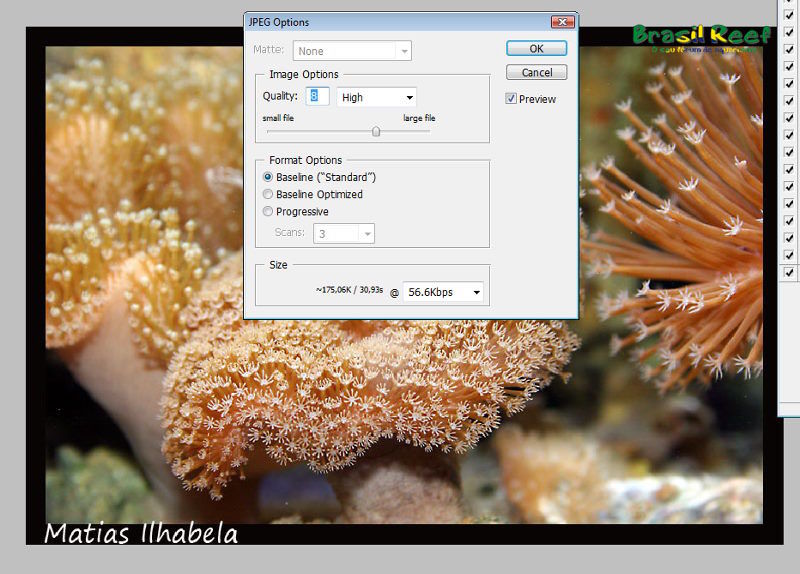
Task: Click the Quality value input field
Action: point(318,97)
